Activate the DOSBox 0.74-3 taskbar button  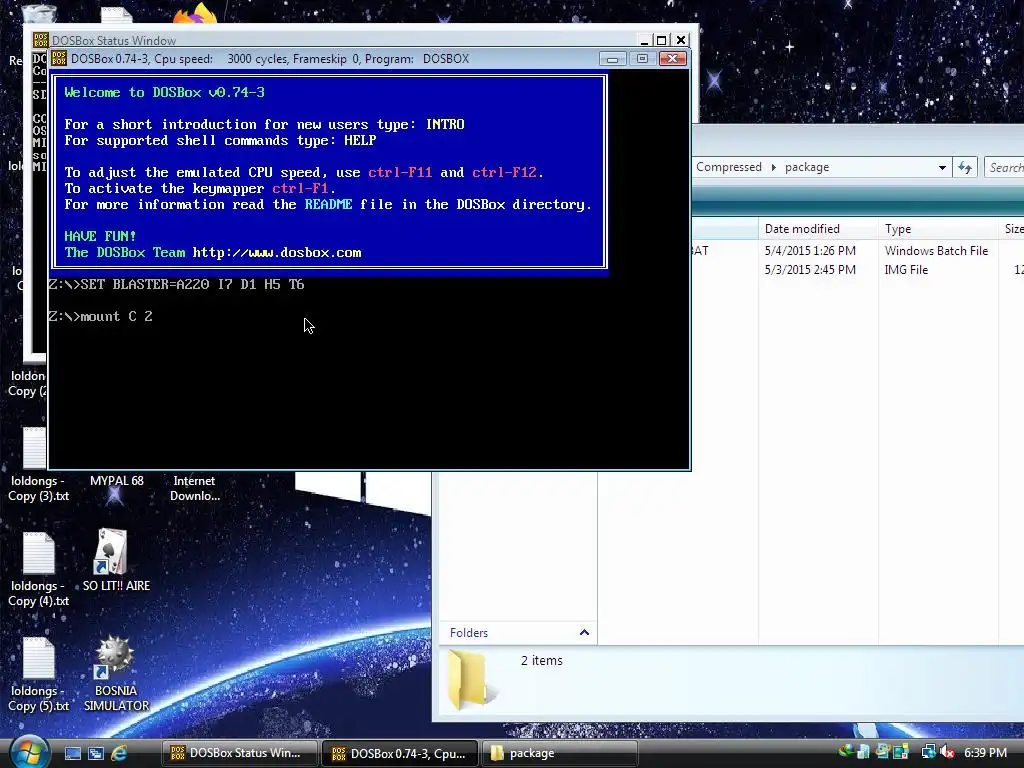[400, 753]
